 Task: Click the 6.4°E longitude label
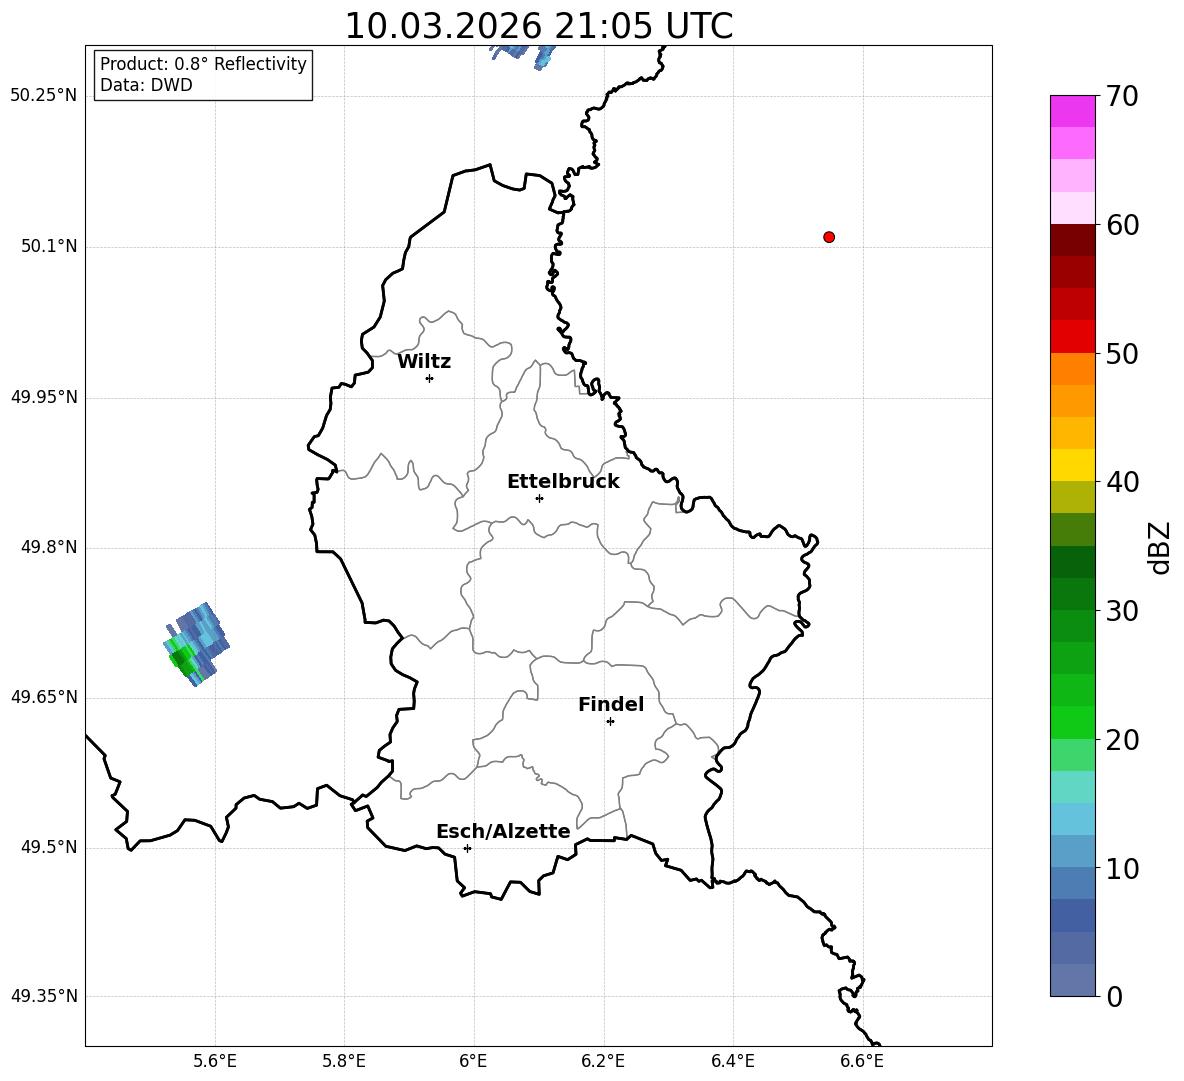point(733,1061)
